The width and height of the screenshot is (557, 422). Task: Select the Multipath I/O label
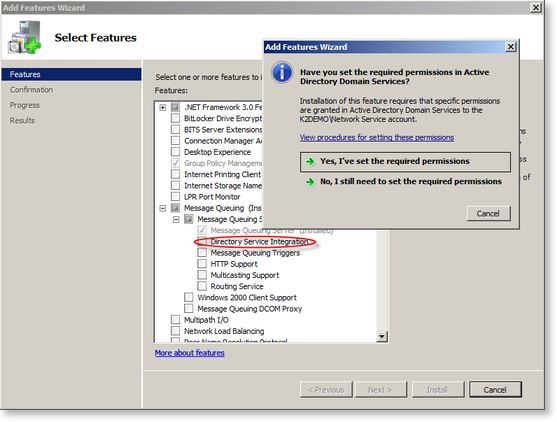point(206,320)
